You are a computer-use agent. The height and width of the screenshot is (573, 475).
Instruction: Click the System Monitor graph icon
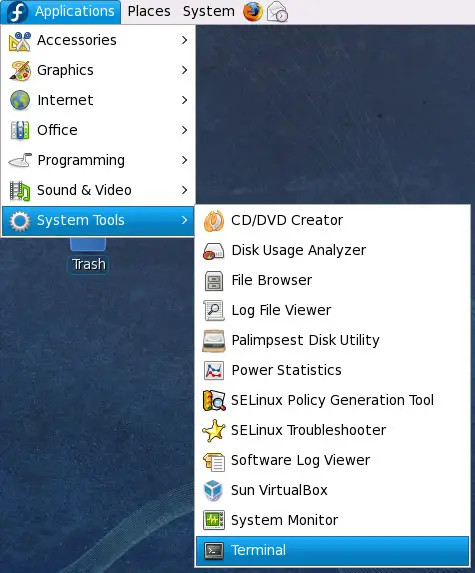213,520
